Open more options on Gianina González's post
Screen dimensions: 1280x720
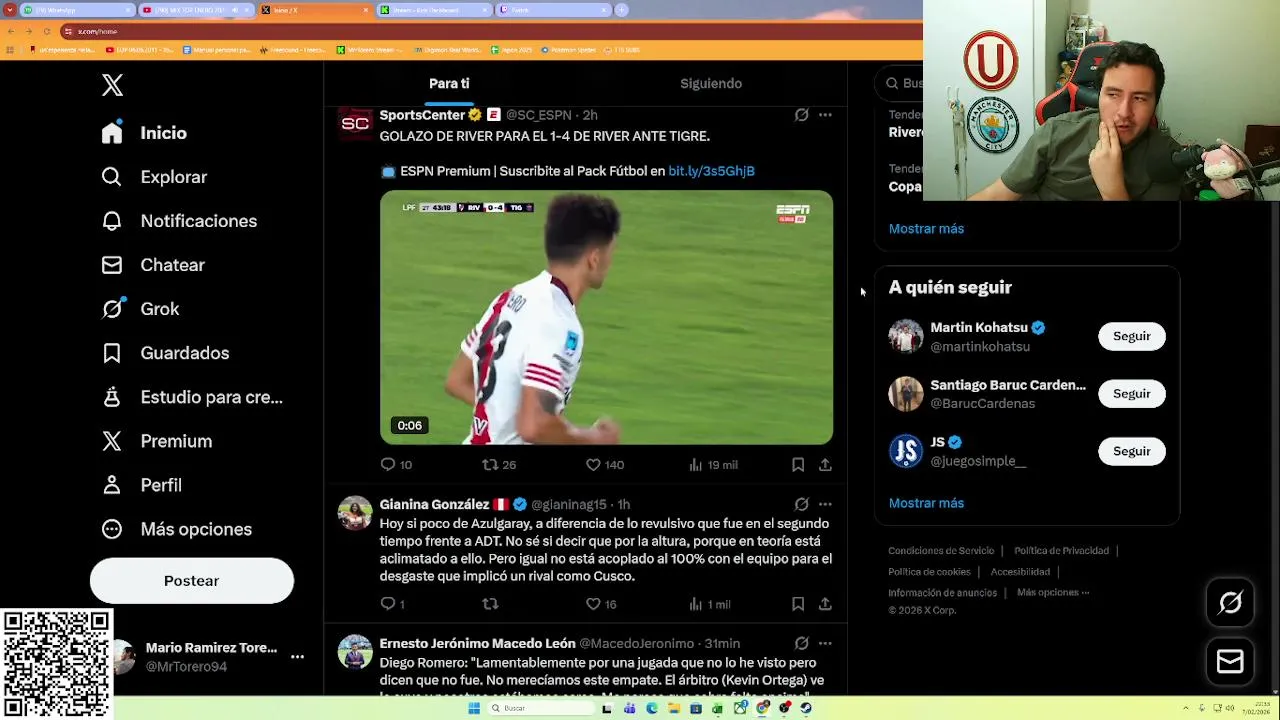coord(825,505)
